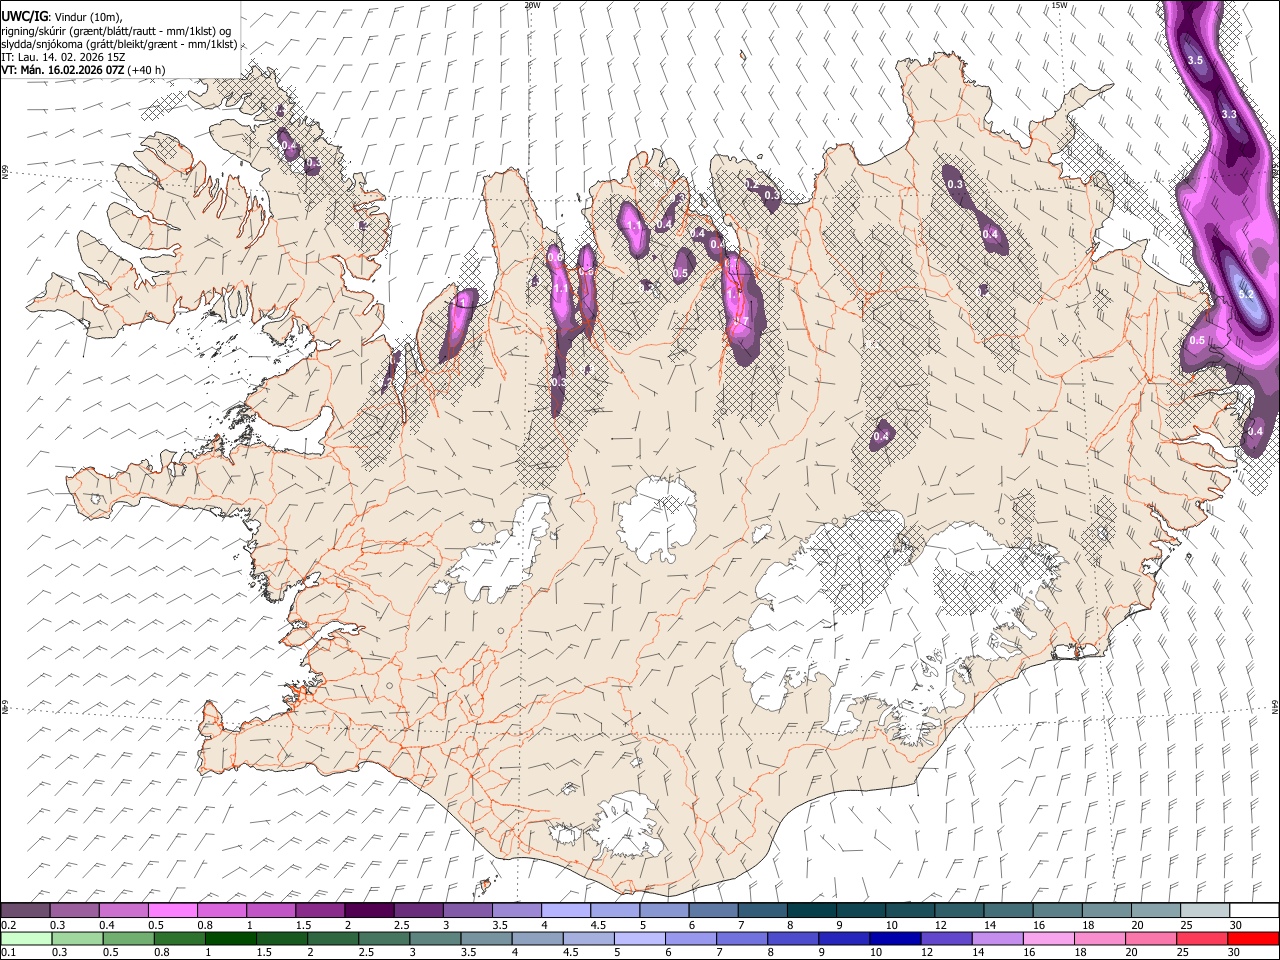Pick the light violet rain swatch between 14 and 16
The height and width of the screenshot is (960, 1280).
click(999, 938)
